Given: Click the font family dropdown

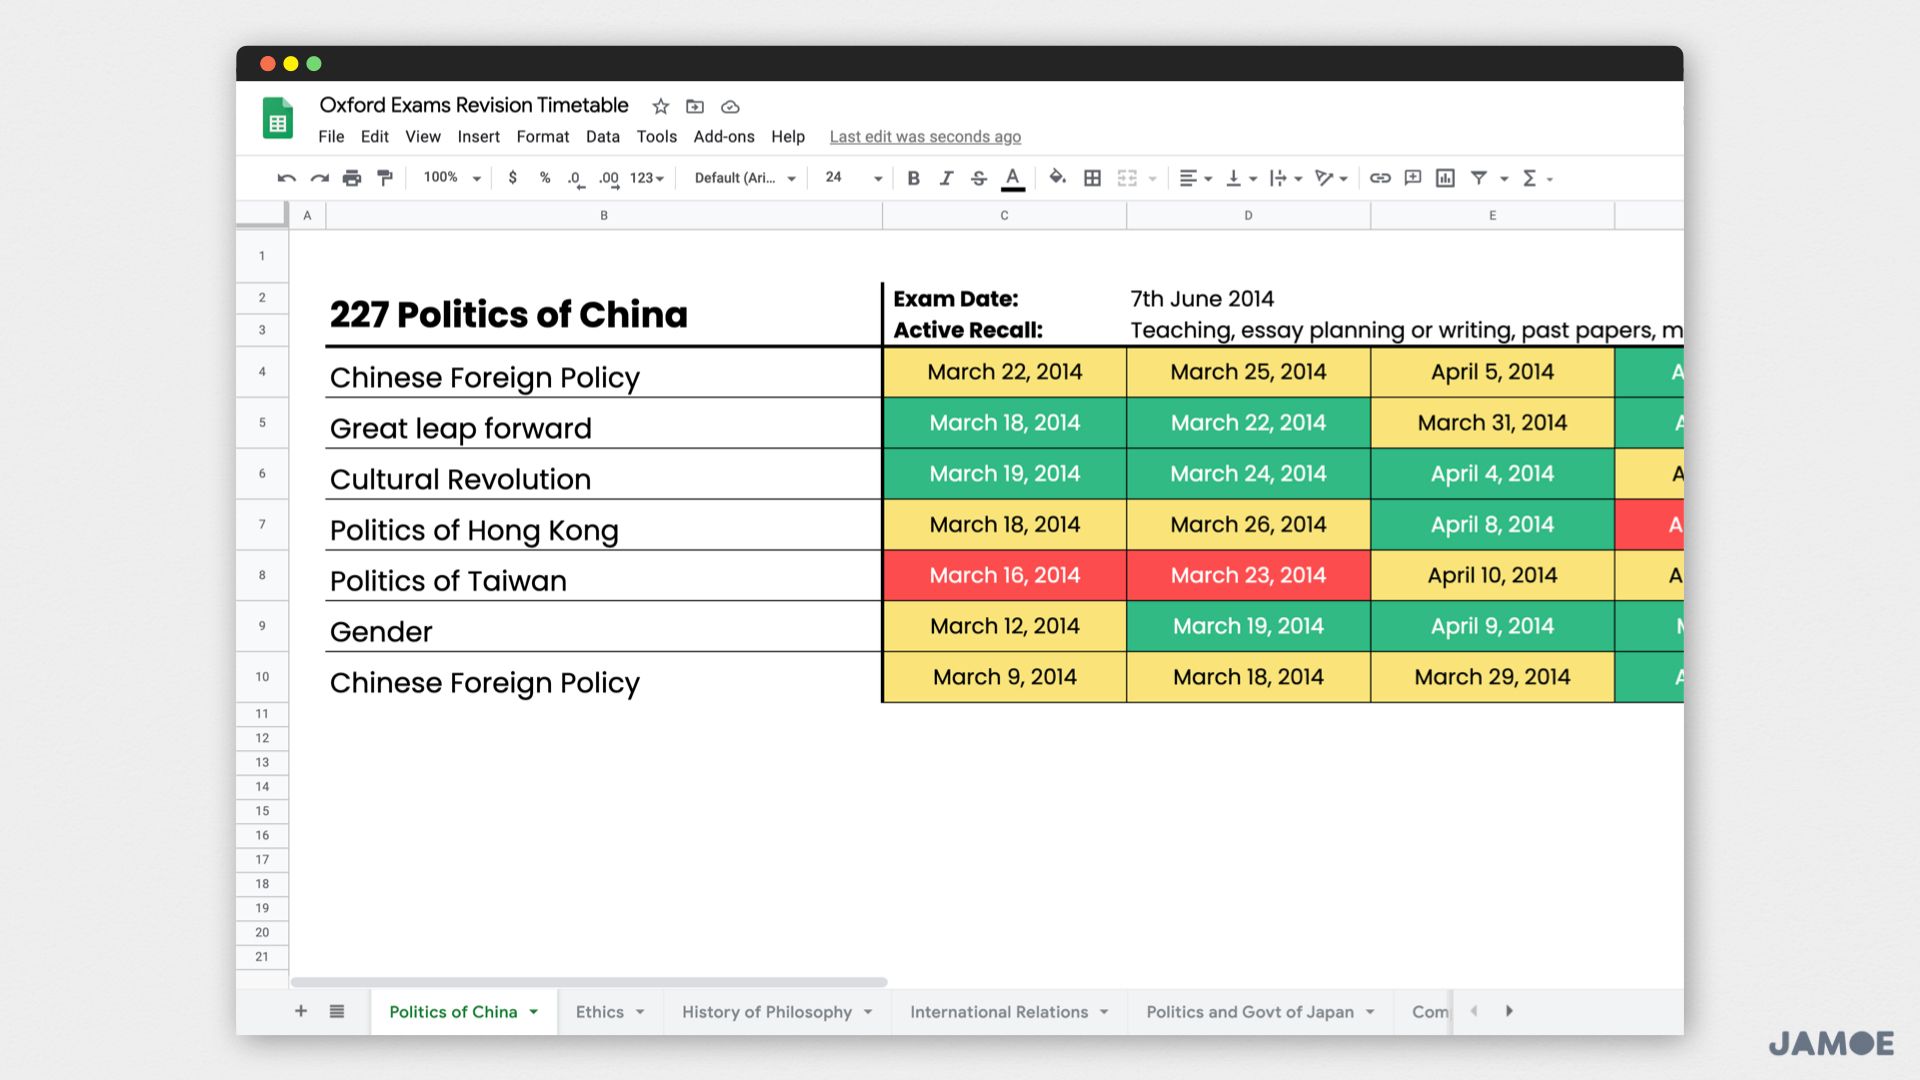Looking at the screenshot, I should [x=742, y=177].
